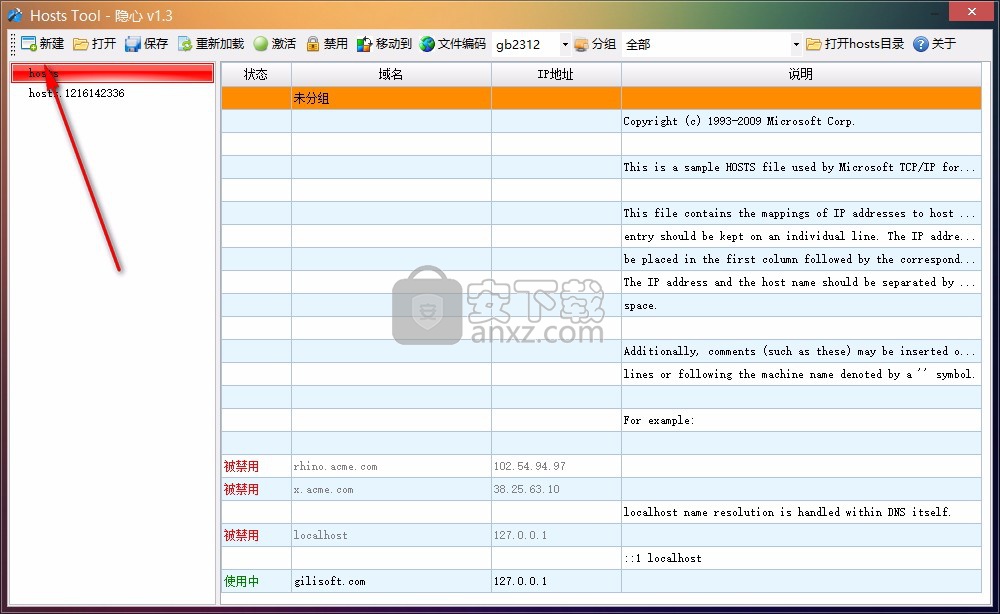Screen dimensions: 1000x614
Task: Click the '::1 localhost' comment cell
Action: pos(801,558)
